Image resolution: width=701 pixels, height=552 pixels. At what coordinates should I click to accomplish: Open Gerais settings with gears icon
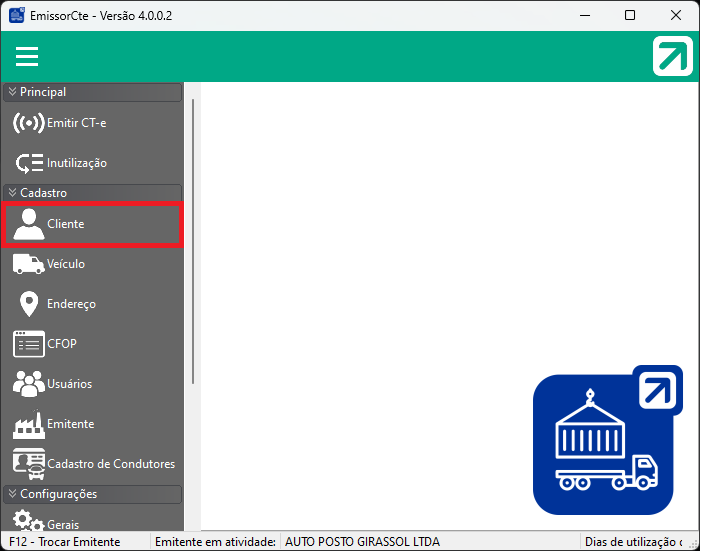(62, 524)
